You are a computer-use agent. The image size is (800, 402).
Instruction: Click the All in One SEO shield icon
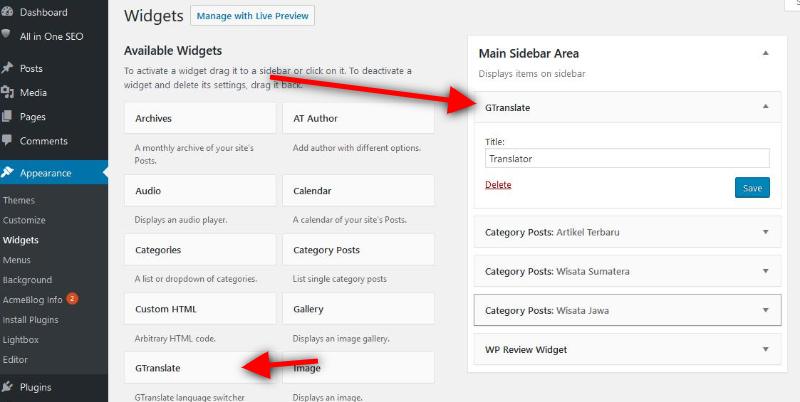pyautogui.click(x=6, y=35)
